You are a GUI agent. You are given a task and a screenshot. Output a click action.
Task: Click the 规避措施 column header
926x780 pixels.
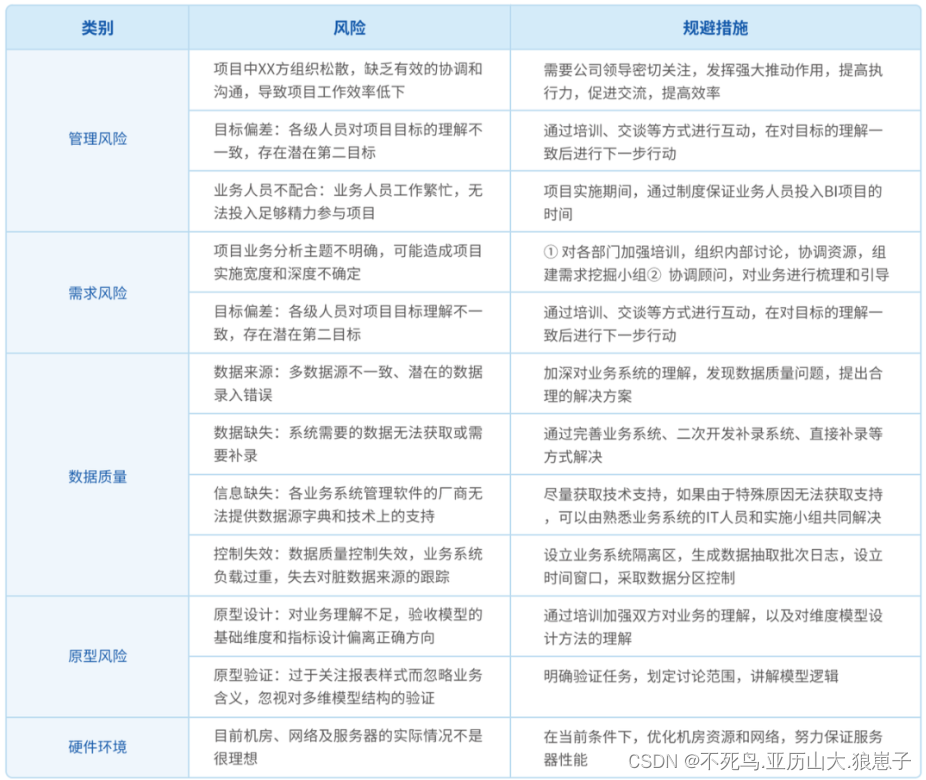(715, 28)
